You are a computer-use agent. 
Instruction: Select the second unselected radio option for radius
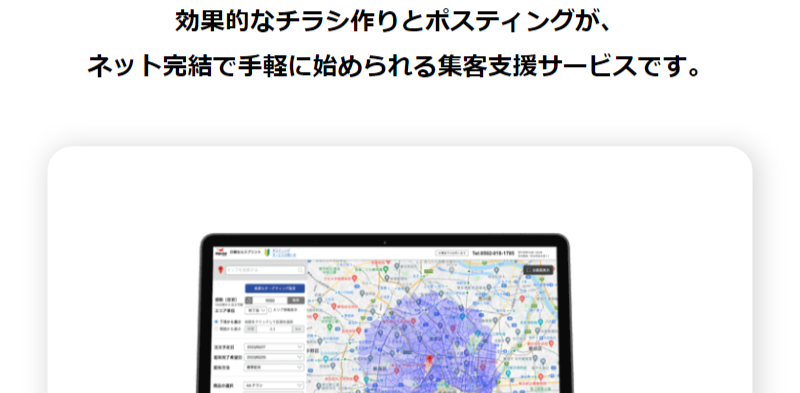click(216, 329)
